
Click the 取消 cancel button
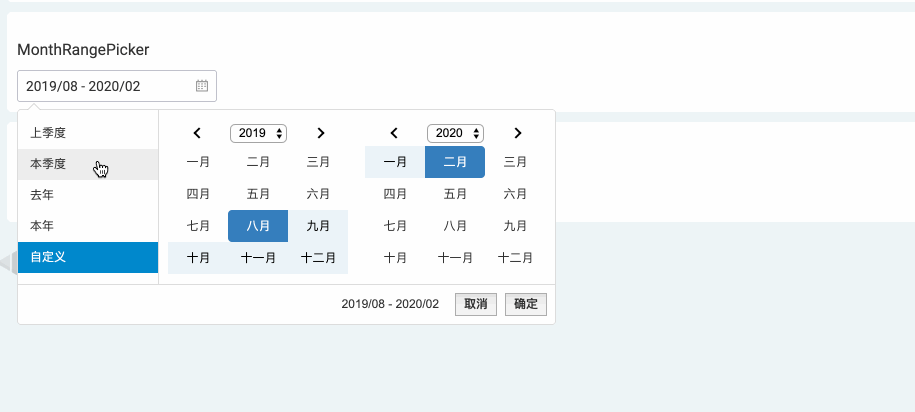coord(476,304)
